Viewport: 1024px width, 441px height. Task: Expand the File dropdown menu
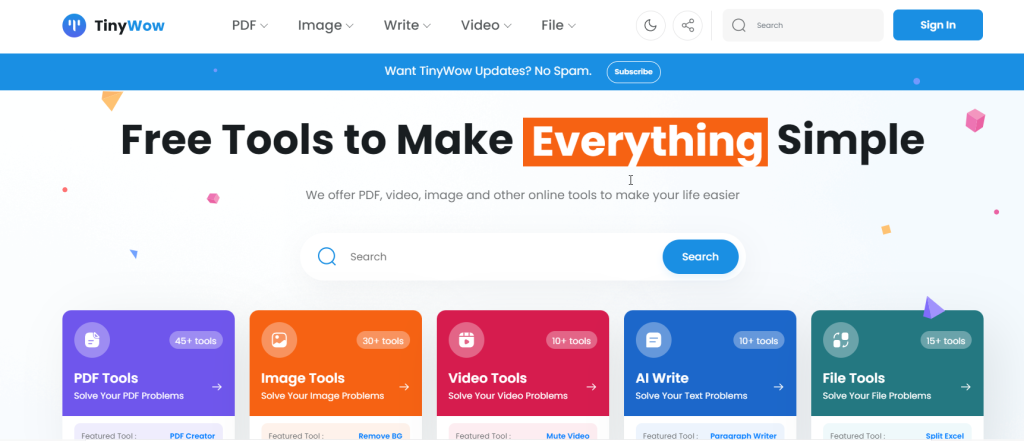tap(559, 25)
